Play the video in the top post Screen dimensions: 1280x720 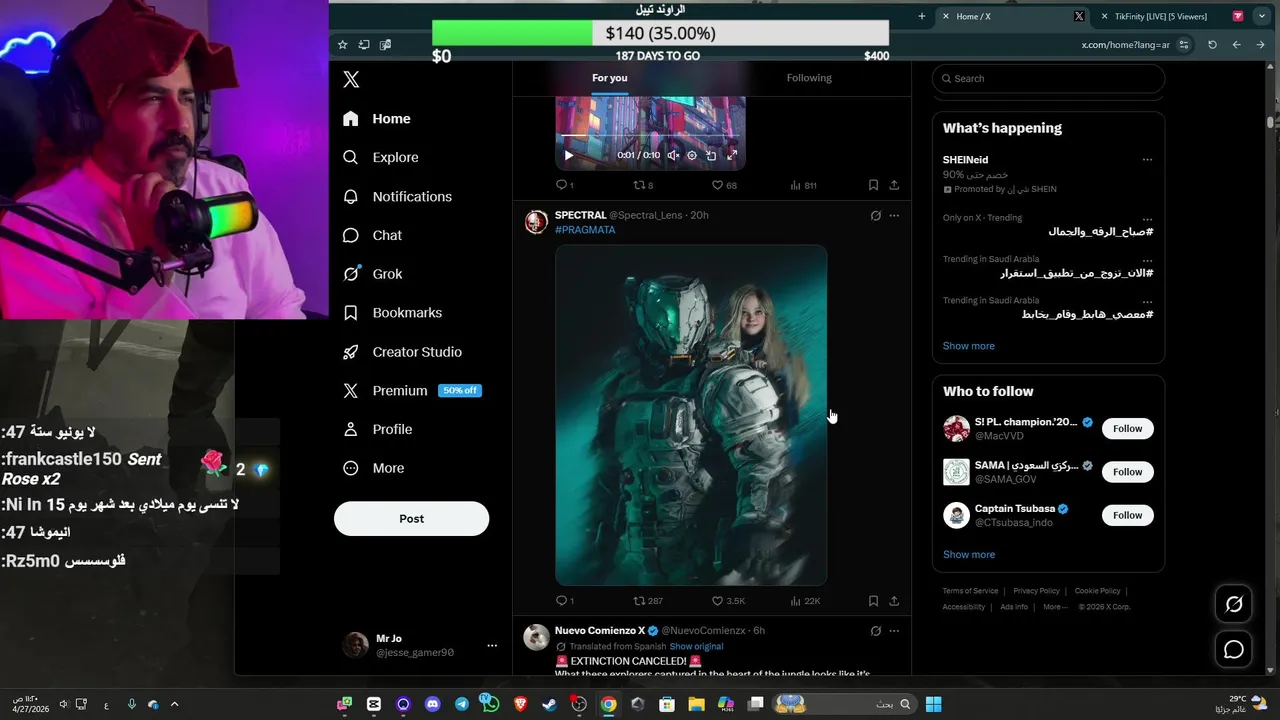coord(569,155)
